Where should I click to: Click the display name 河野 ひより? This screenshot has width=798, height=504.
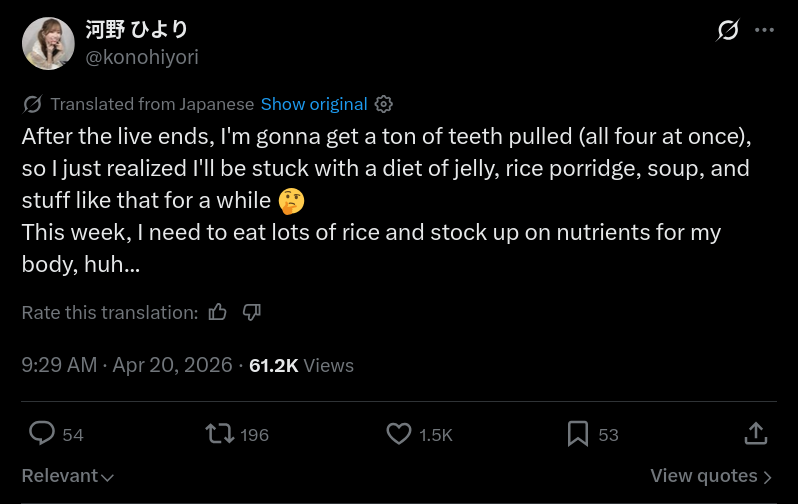click(x=137, y=30)
